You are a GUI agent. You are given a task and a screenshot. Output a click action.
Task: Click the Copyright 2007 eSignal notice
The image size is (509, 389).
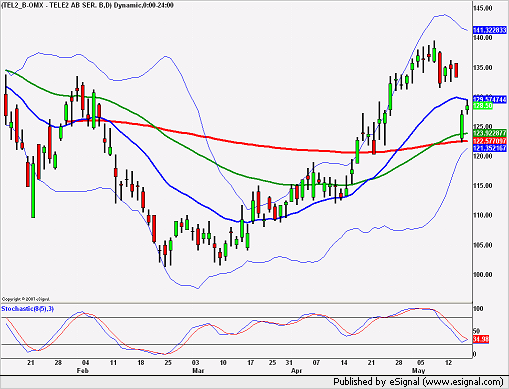point(26,299)
